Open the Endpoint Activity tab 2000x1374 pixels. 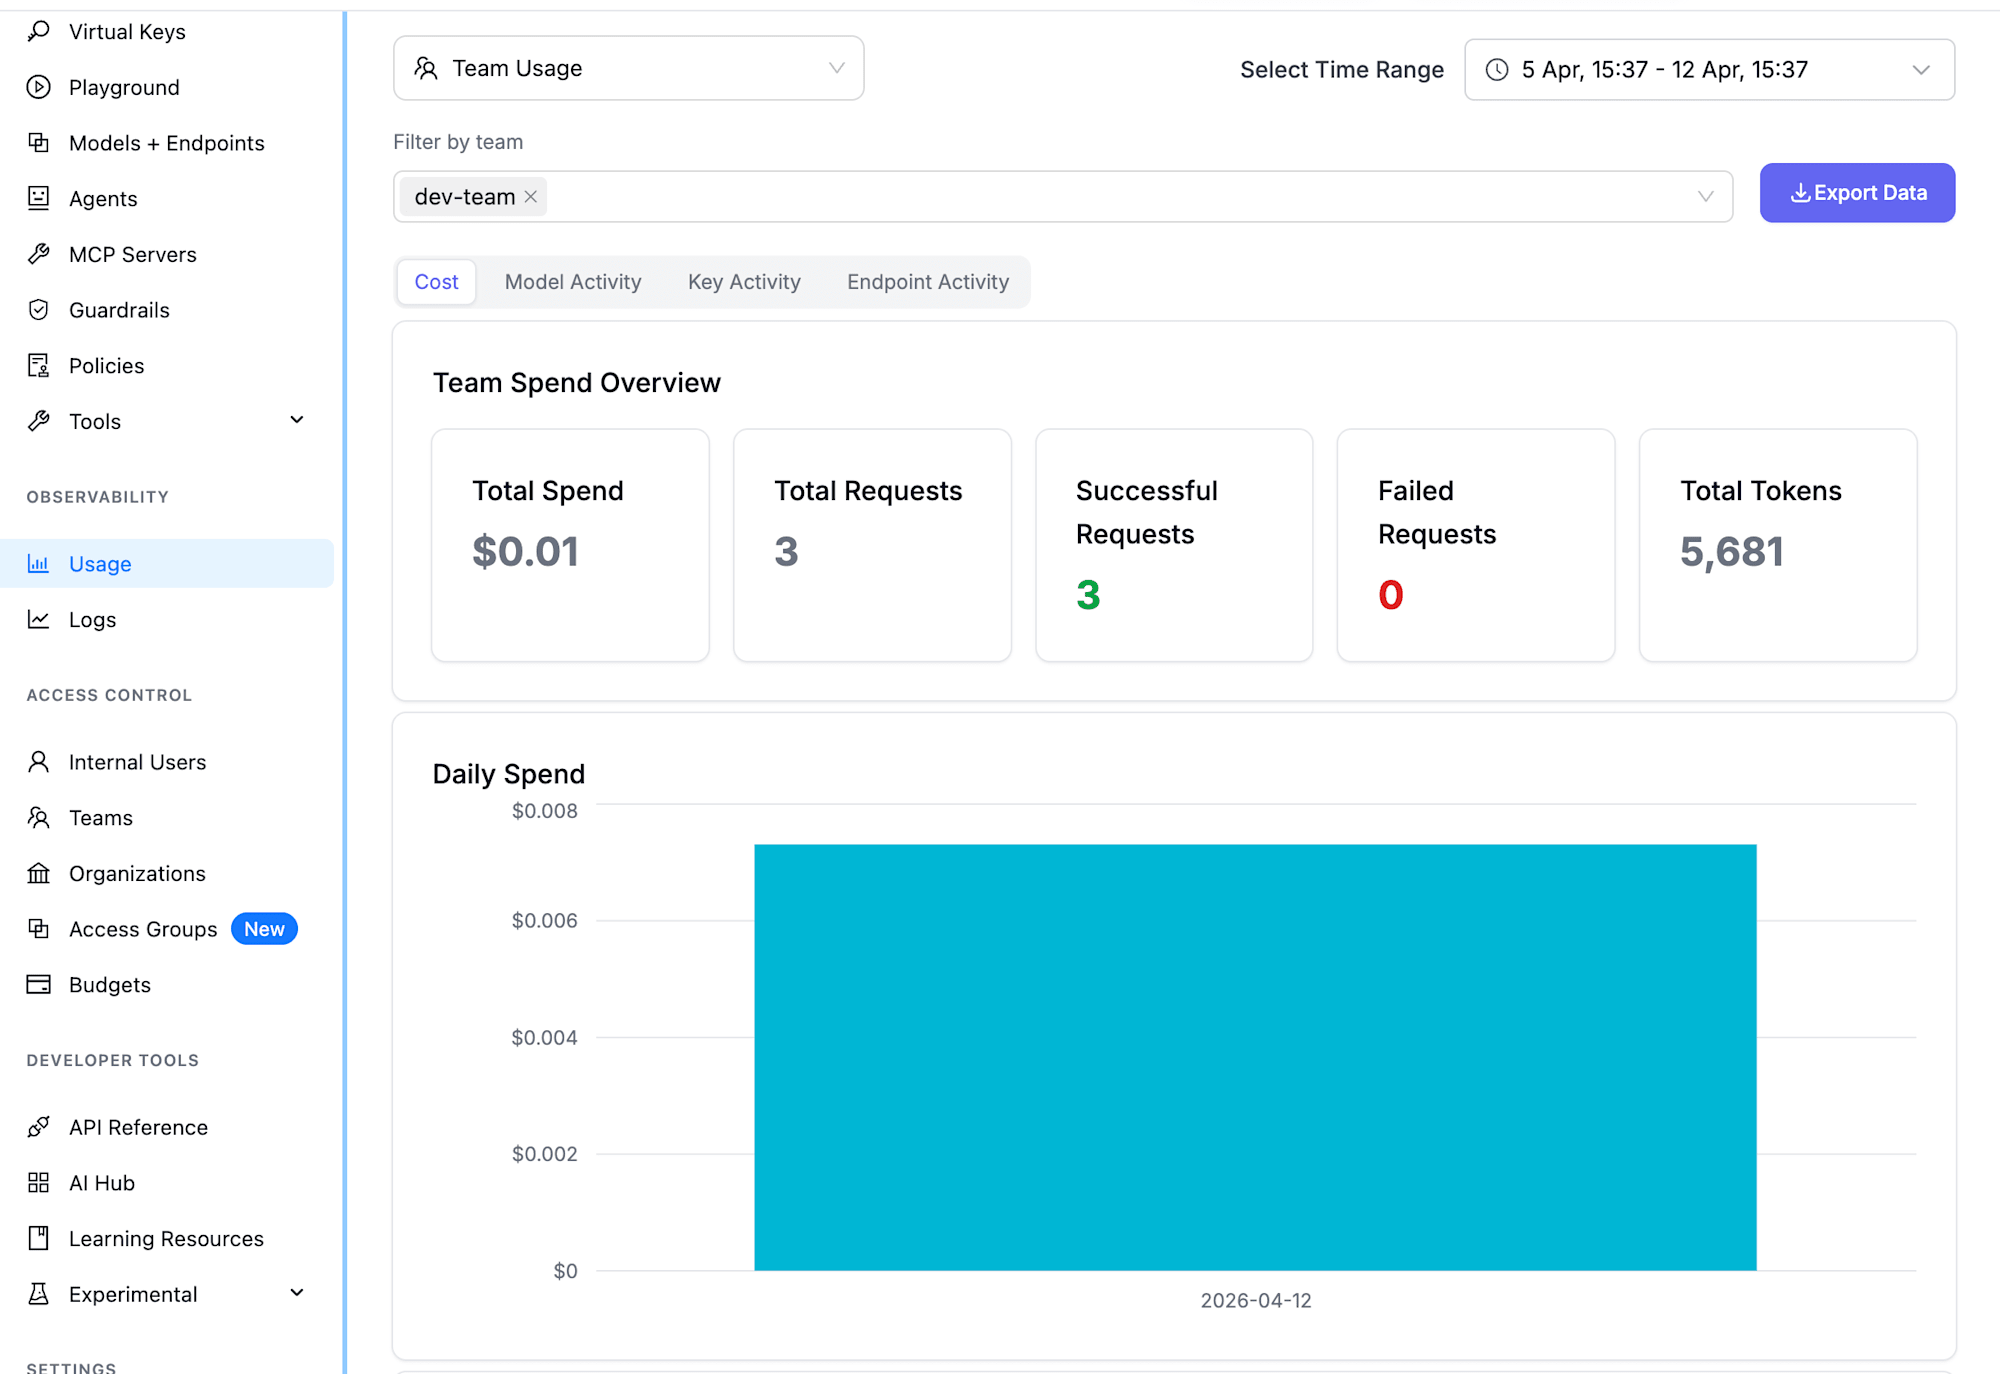click(927, 282)
